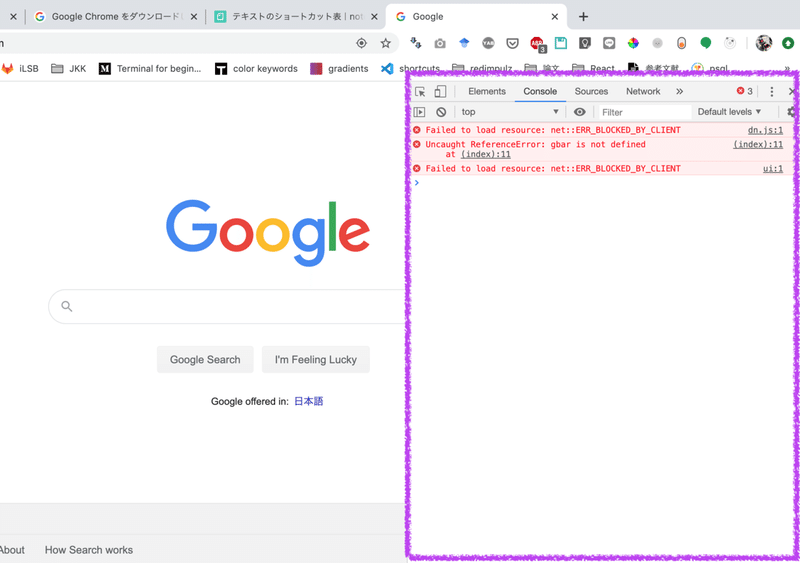Viewport: 800px width, 563px height.
Task: Open the LINE extension icon
Action: pos(609,43)
